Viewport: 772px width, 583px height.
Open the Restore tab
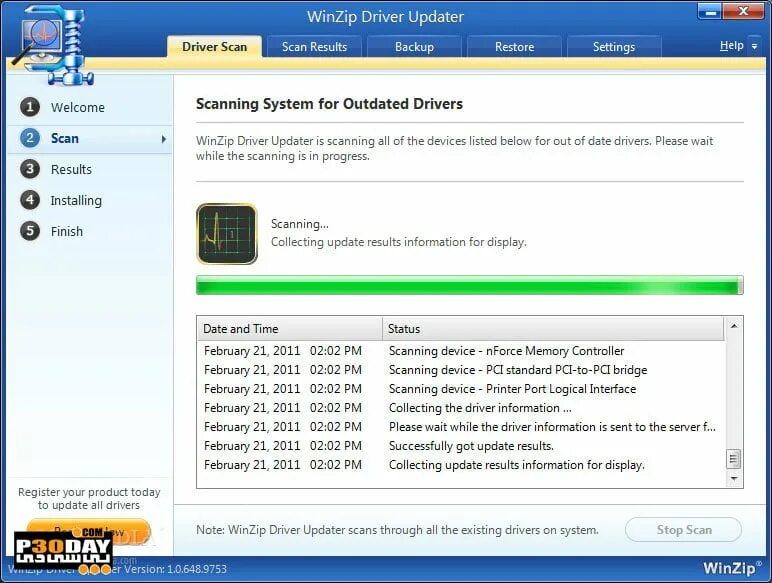click(x=514, y=47)
